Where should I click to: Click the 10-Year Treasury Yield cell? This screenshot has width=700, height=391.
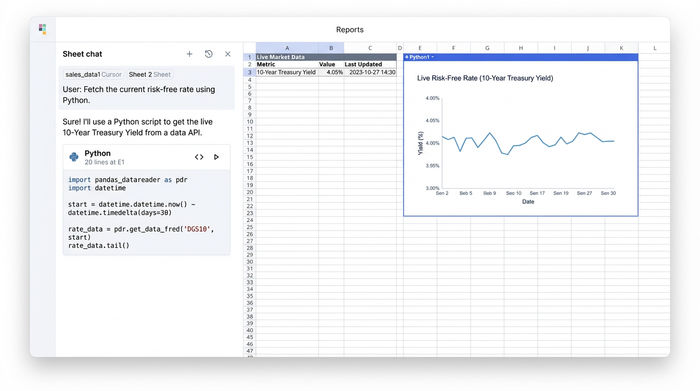(287, 72)
